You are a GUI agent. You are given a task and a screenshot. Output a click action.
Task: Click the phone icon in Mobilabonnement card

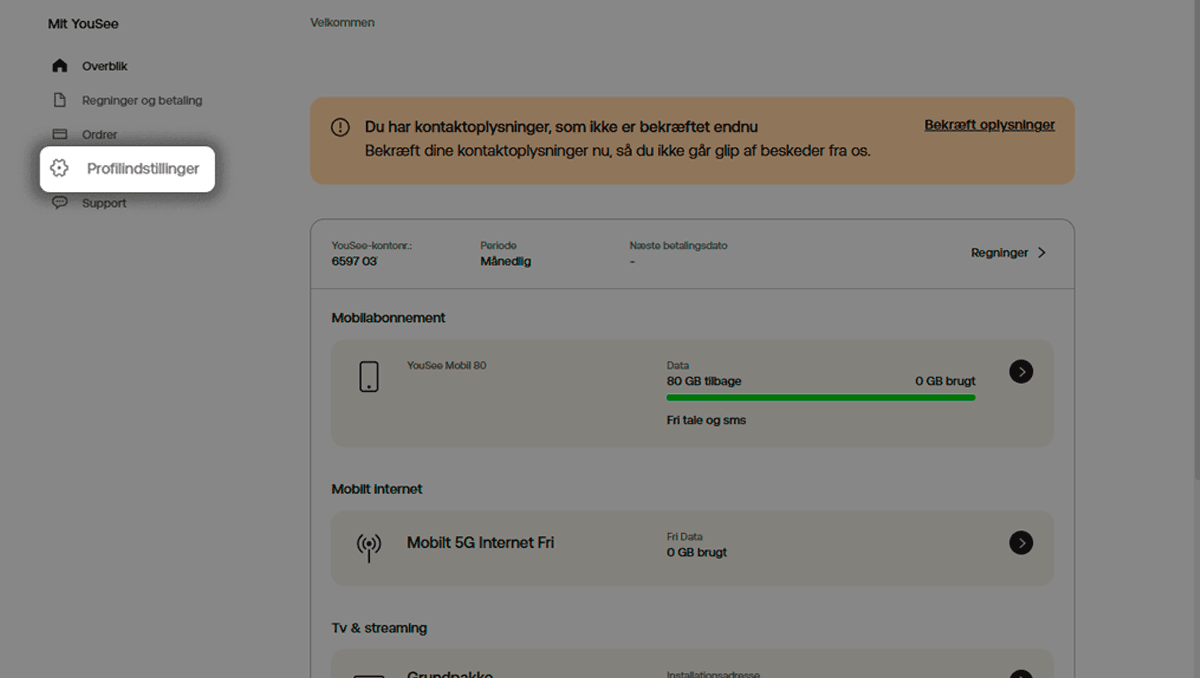tap(369, 377)
